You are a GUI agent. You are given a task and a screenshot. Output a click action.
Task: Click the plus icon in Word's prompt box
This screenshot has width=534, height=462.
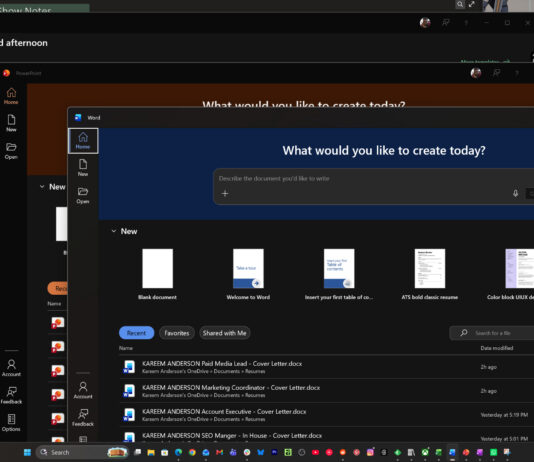[x=225, y=193]
